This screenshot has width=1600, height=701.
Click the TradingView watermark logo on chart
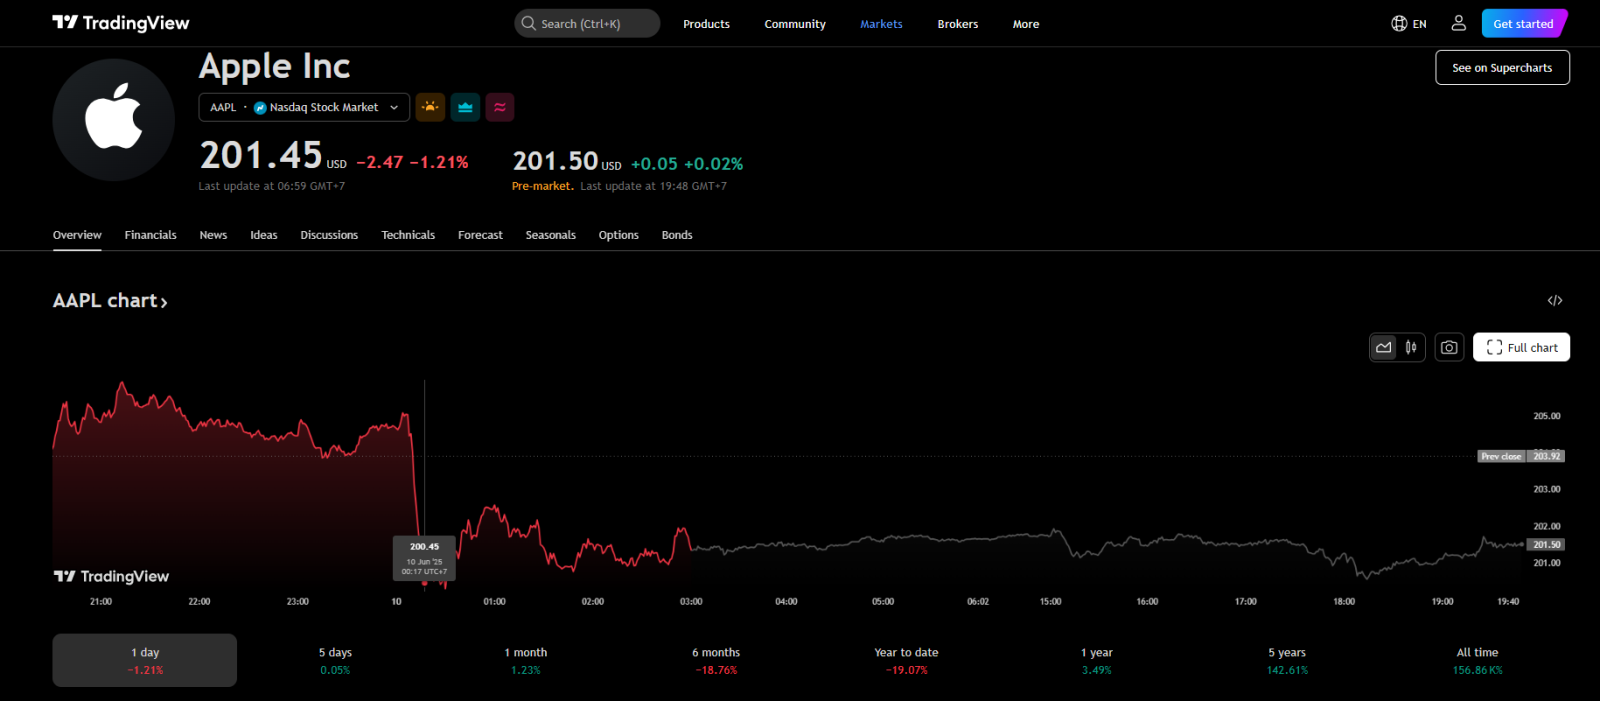(x=111, y=576)
